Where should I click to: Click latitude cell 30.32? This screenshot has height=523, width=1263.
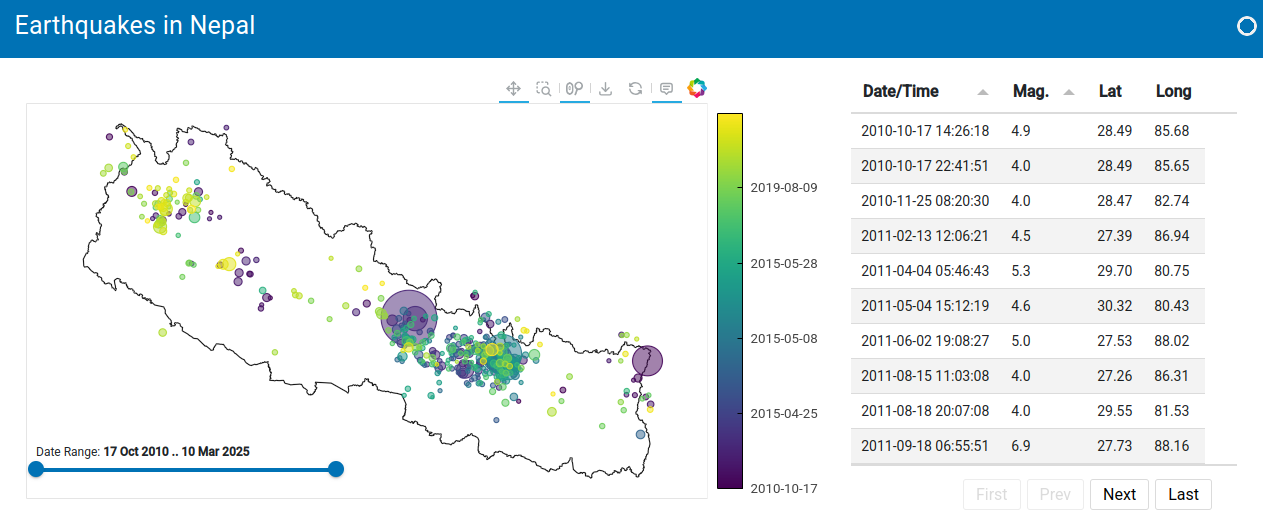pyautogui.click(x=1114, y=306)
